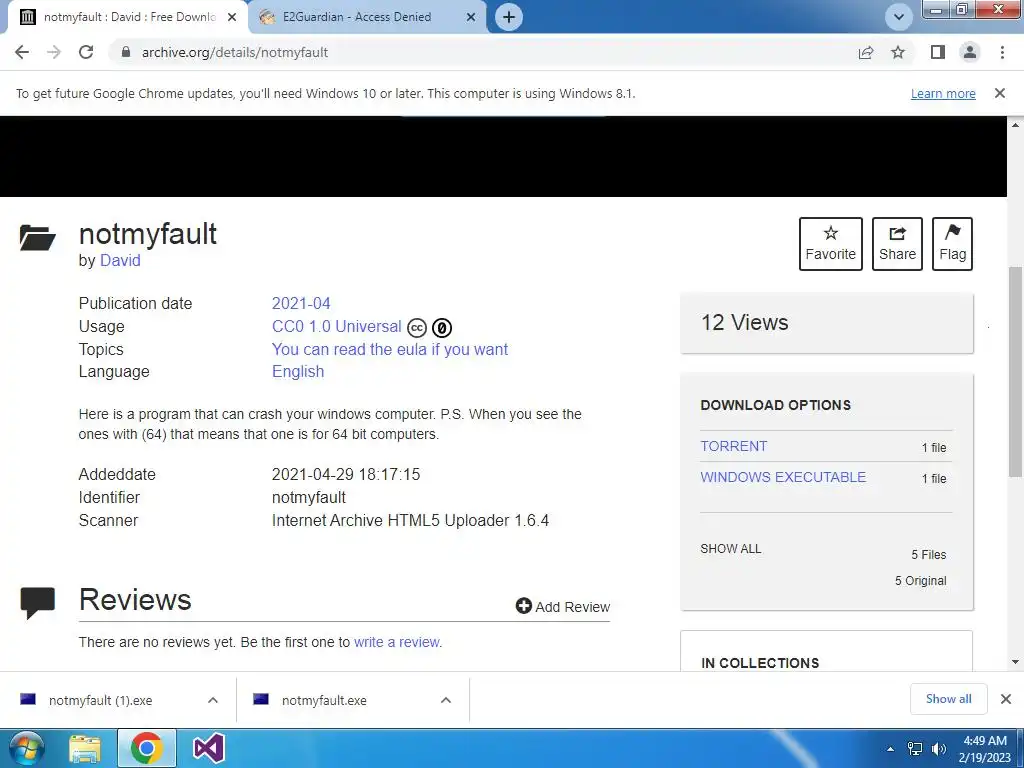Bookmark this tab with star icon
This screenshot has width=1024, height=768.
pos(898,52)
